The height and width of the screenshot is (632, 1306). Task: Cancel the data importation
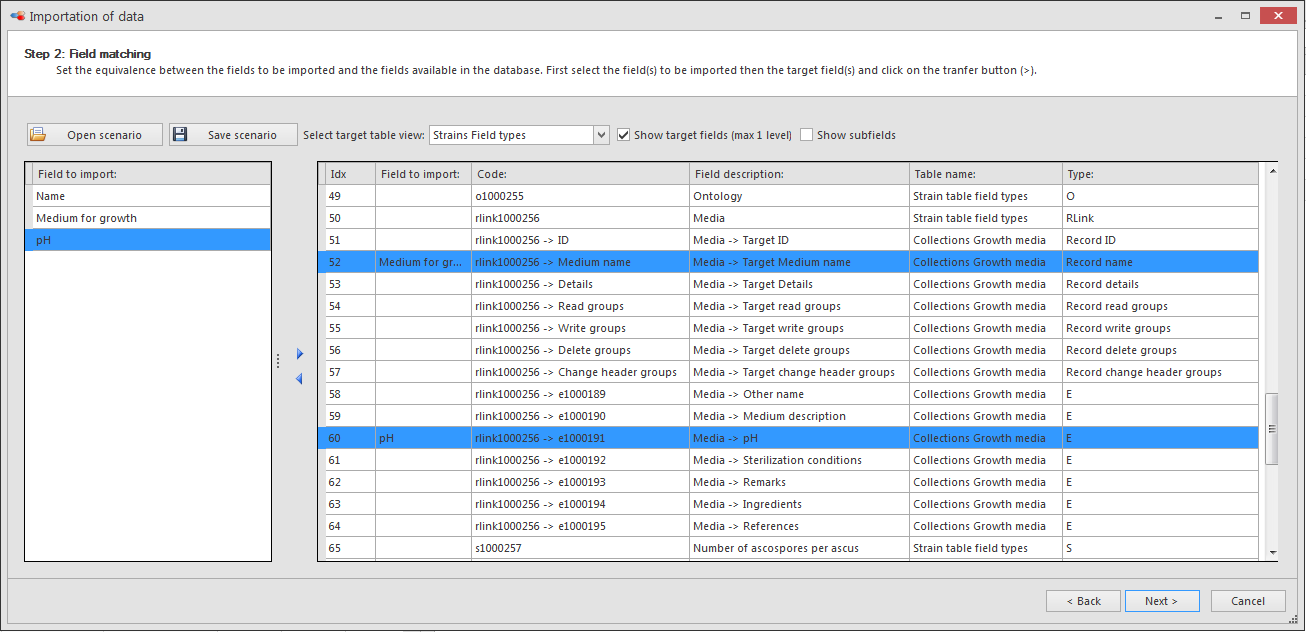tap(1248, 601)
